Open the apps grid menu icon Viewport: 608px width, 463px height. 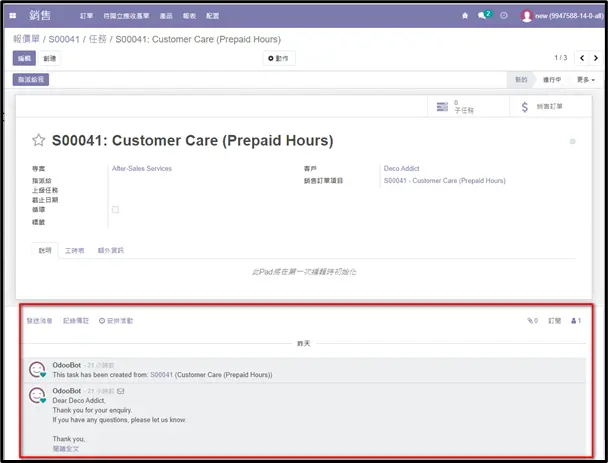point(13,16)
